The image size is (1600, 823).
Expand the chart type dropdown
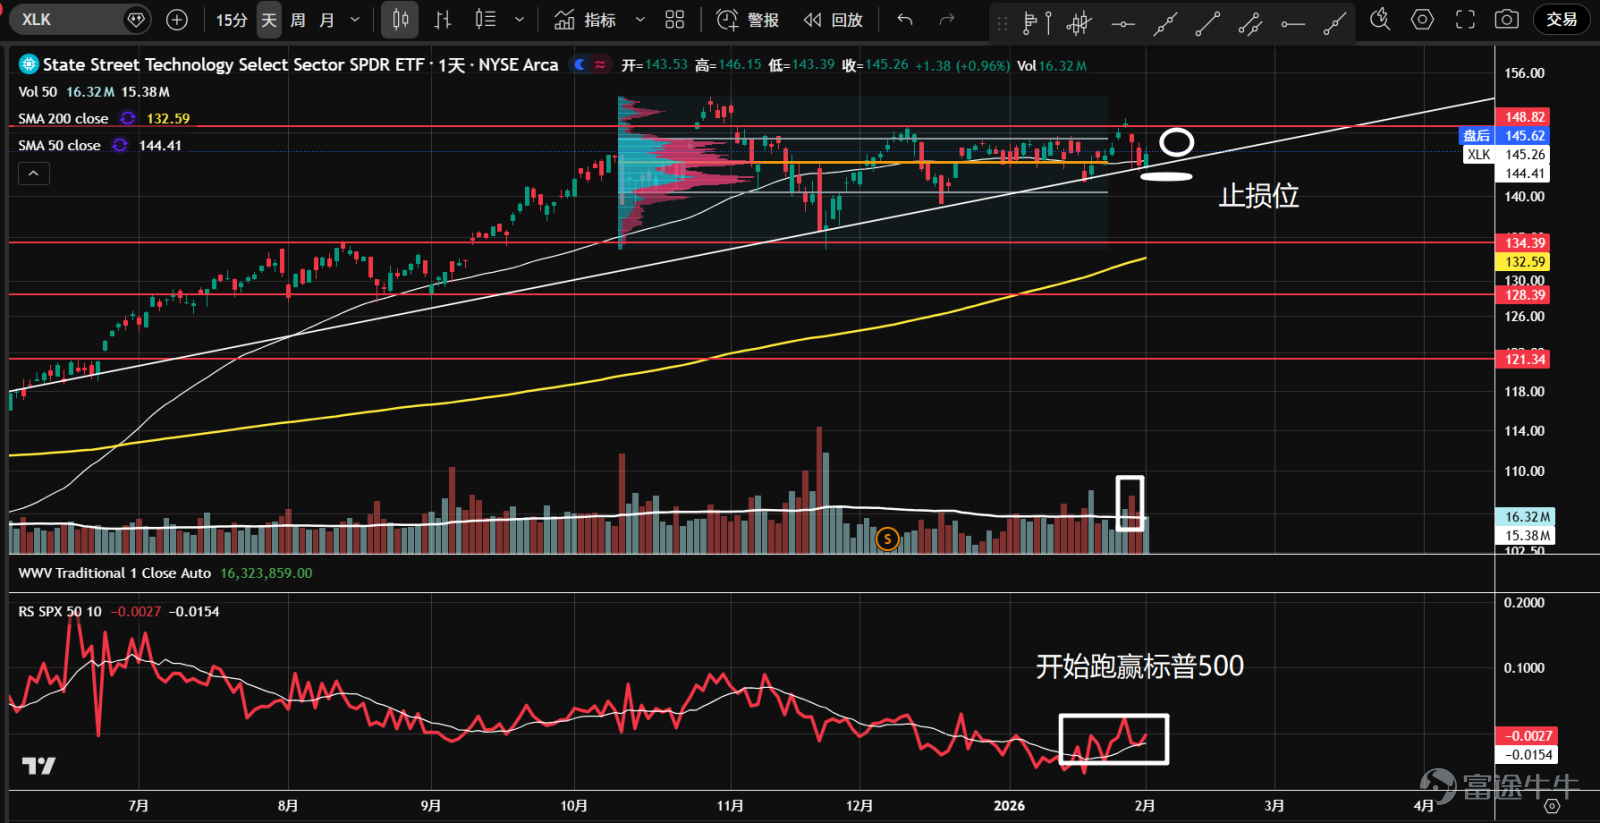[519, 20]
